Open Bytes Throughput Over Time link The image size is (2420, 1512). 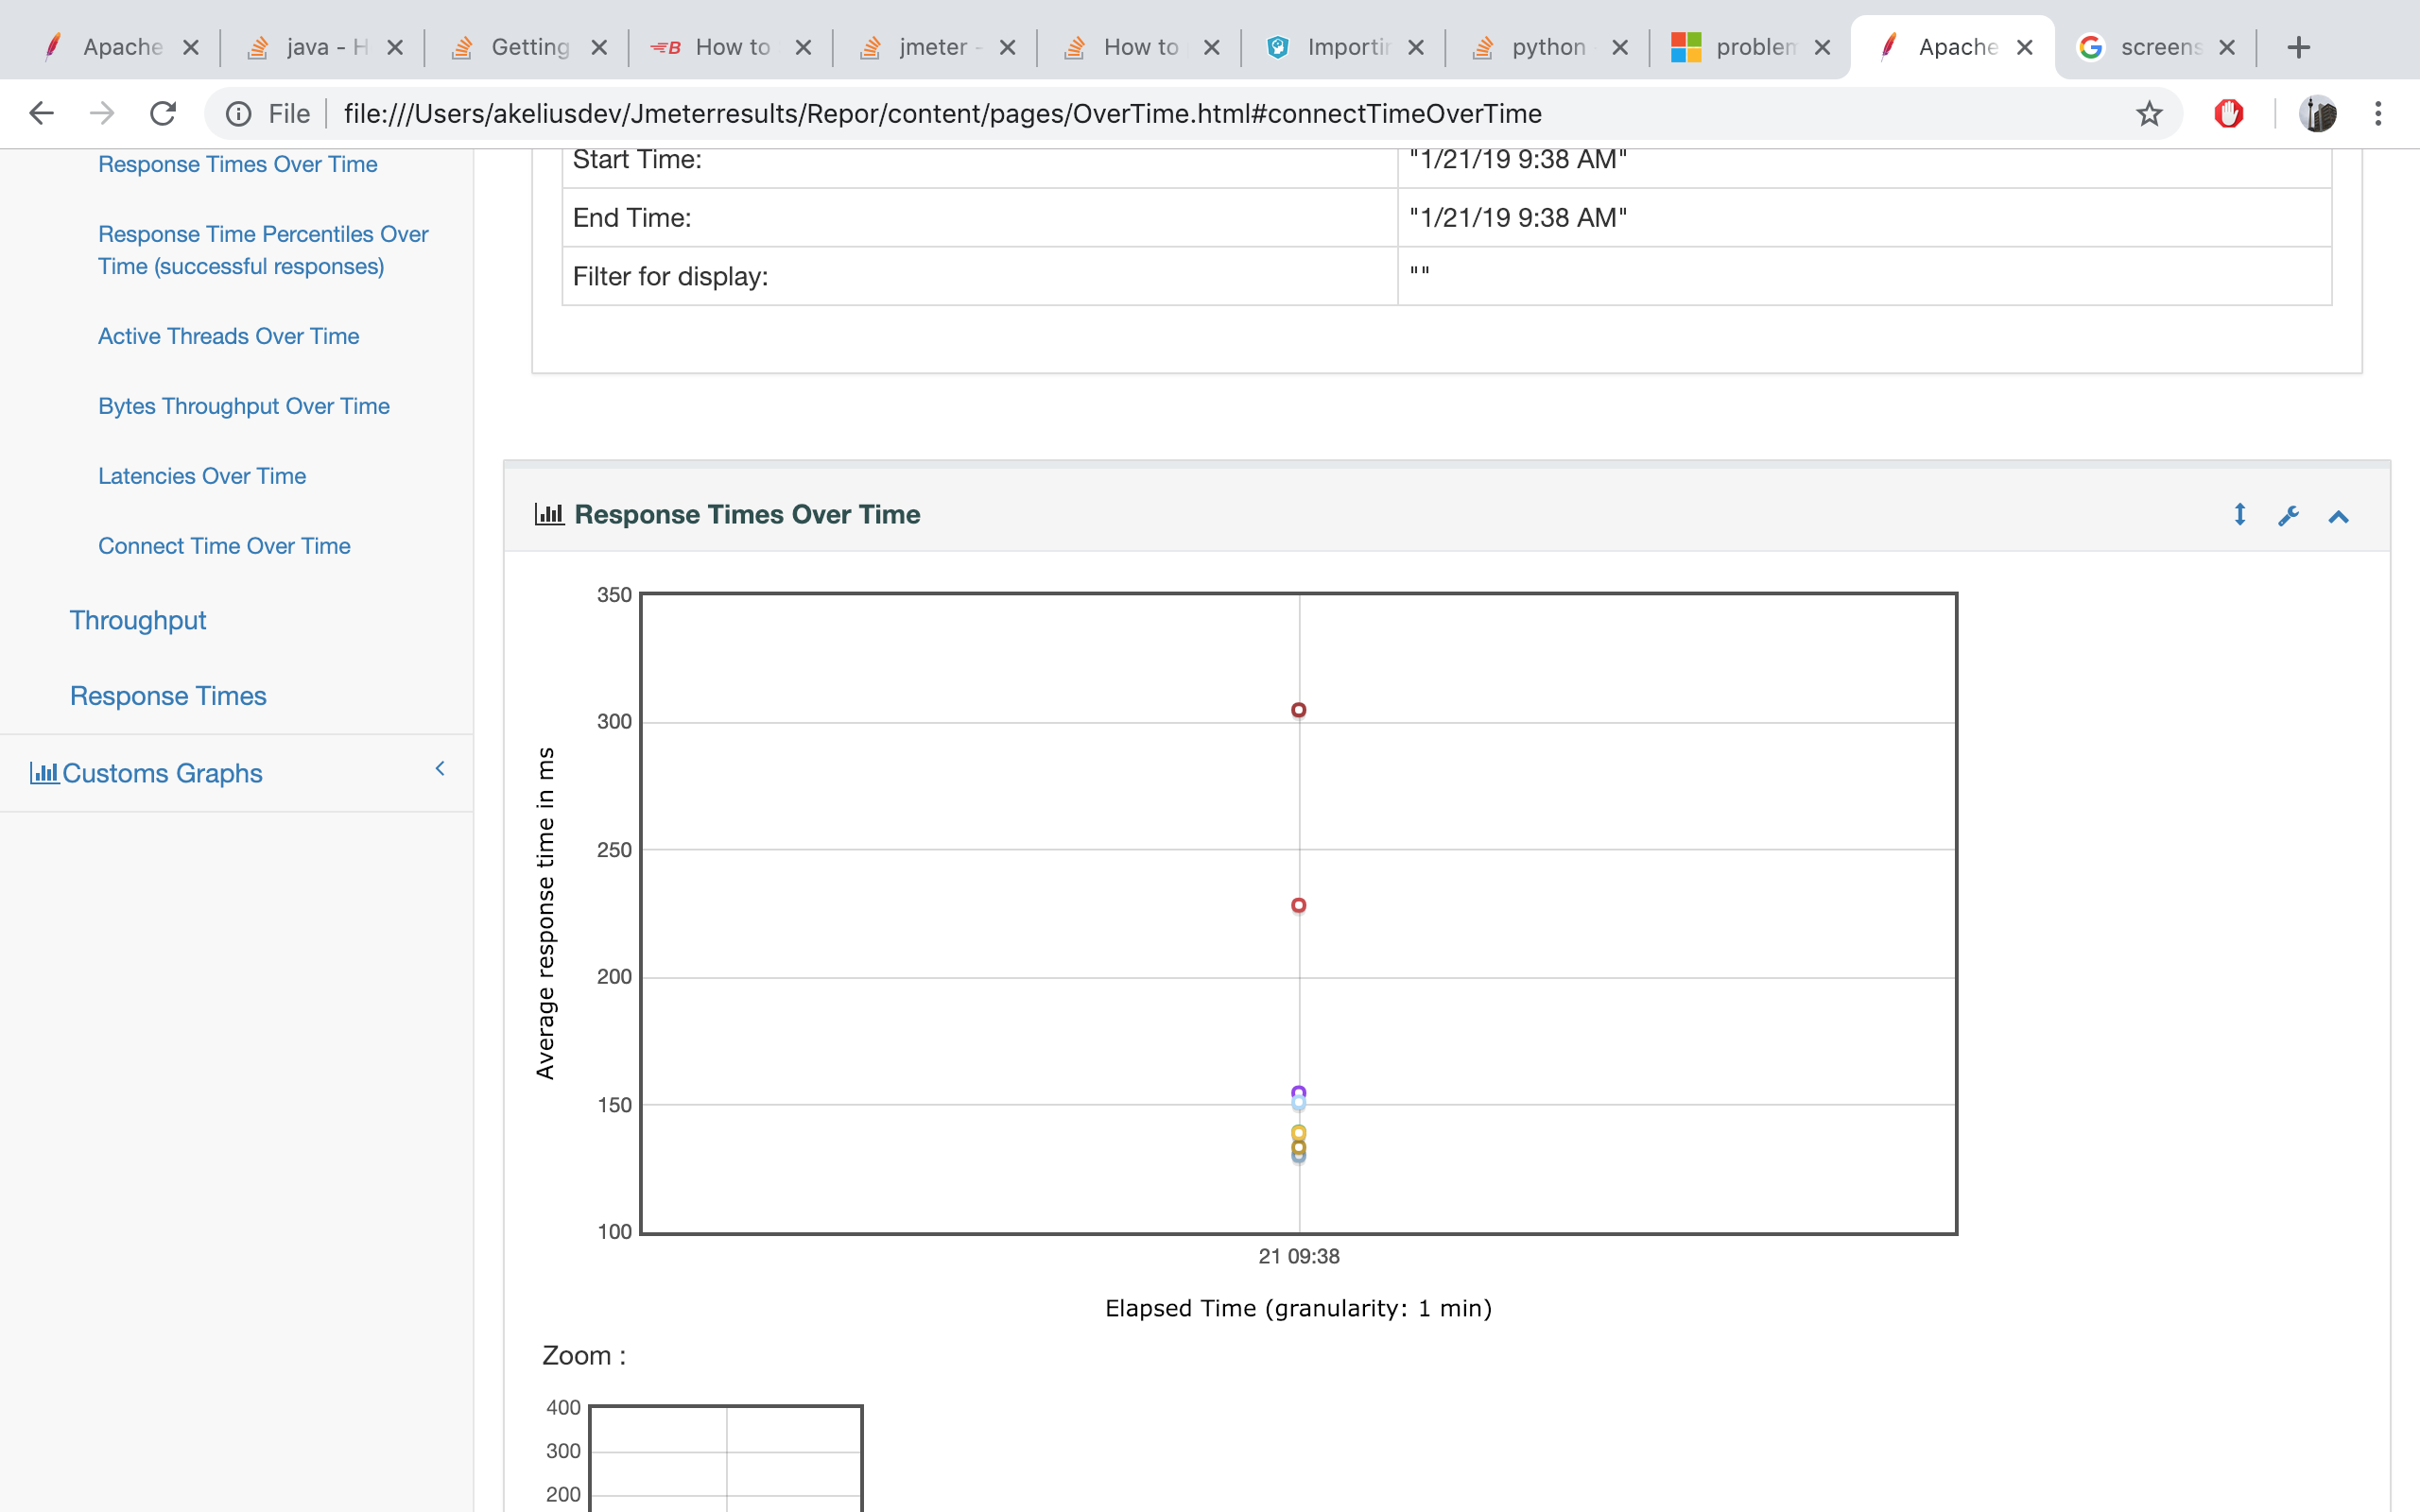coord(244,406)
